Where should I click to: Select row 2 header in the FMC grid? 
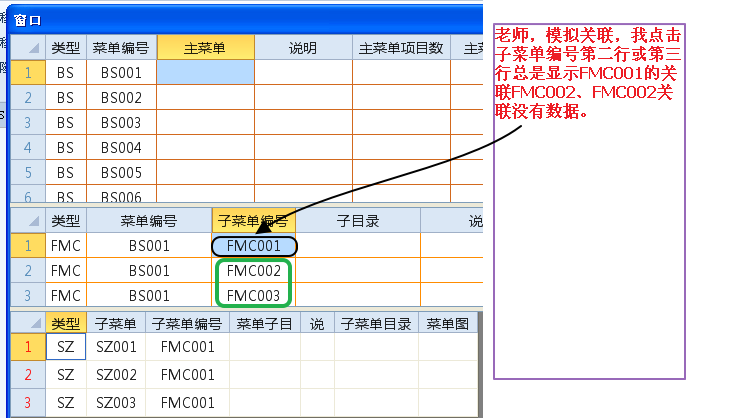point(28,270)
